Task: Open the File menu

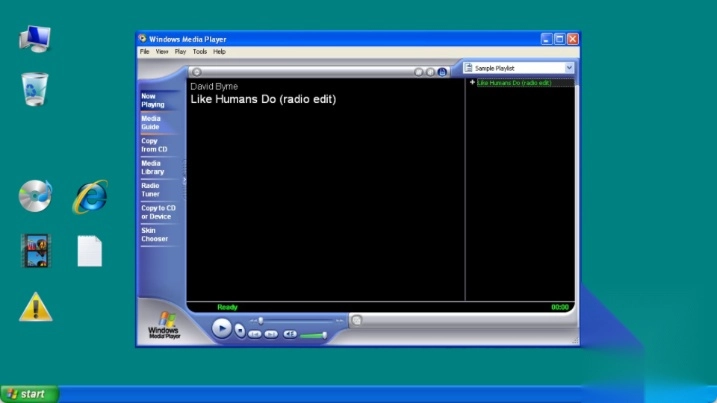Action: [144, 51]
